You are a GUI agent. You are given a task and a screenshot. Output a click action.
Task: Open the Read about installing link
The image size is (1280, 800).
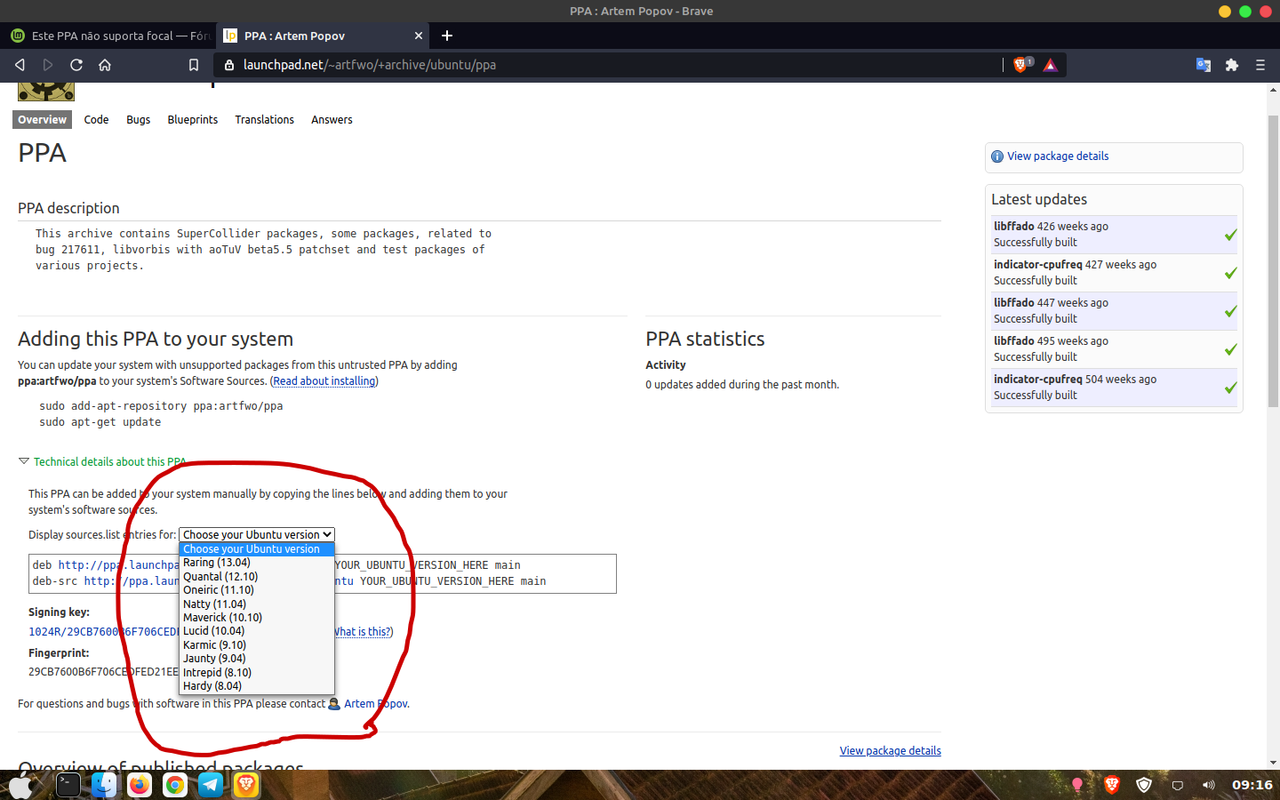coord(325,381)
